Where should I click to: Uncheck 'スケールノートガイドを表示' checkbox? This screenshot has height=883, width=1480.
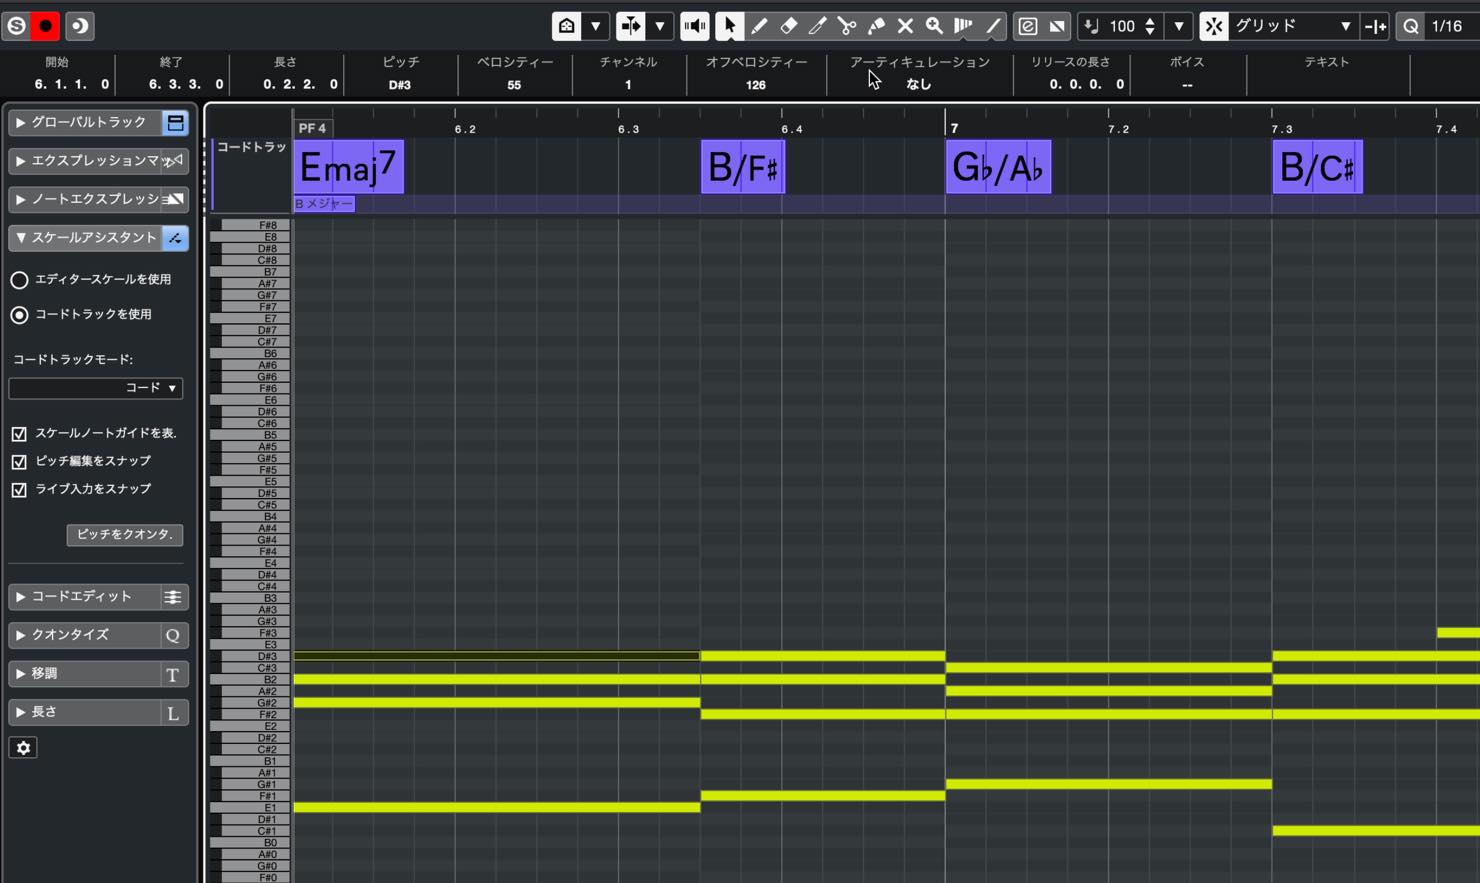coord(19,434)
